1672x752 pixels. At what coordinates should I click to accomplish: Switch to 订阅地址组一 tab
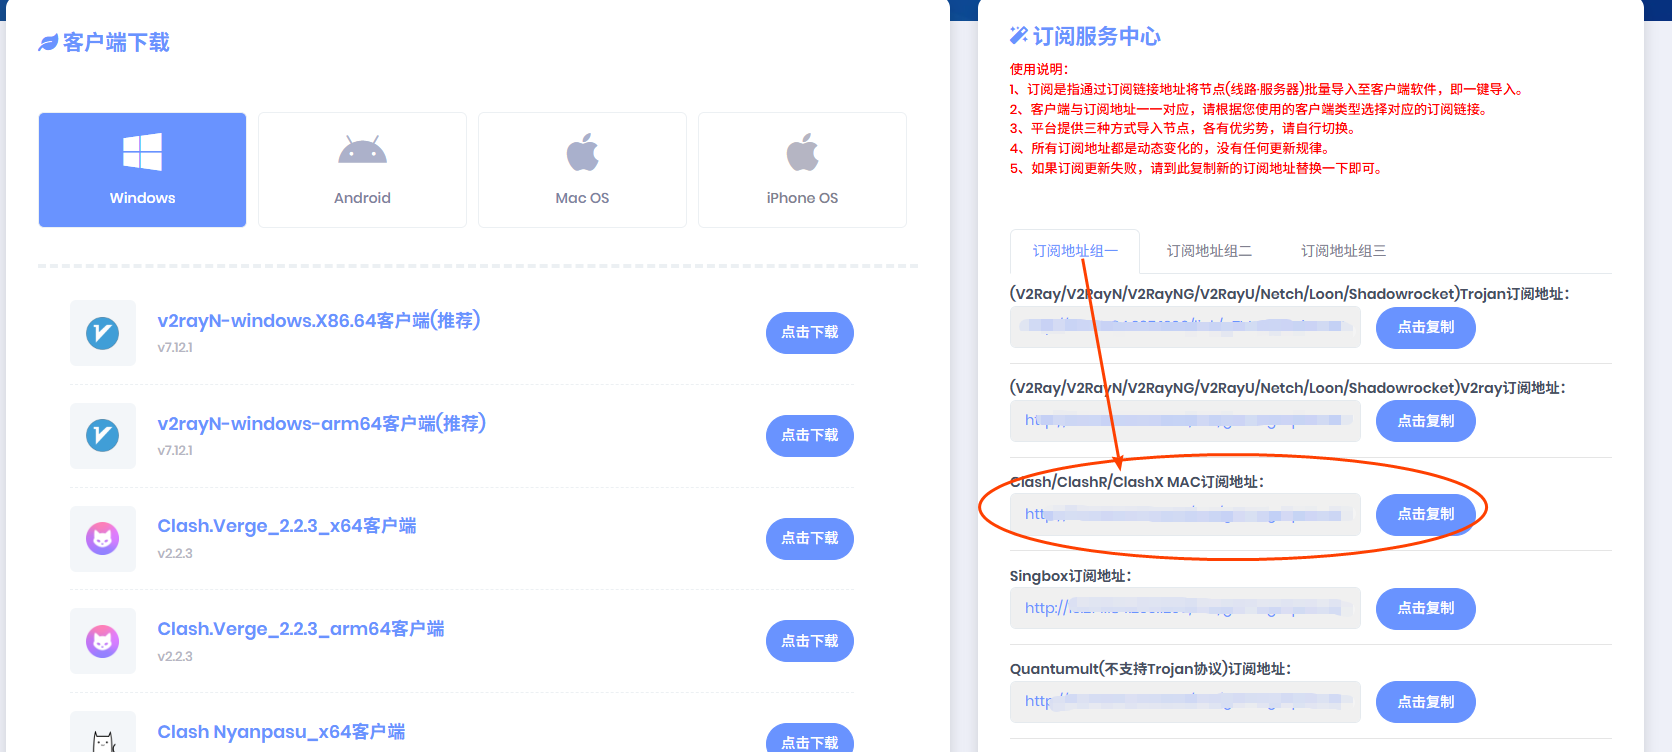point(1075,251)
